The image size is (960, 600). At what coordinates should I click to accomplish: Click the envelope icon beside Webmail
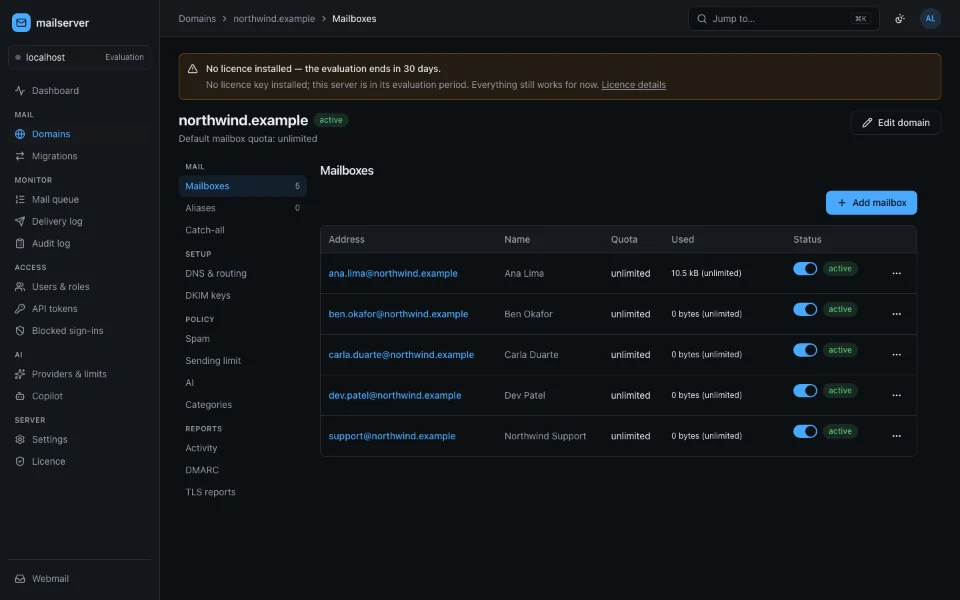point(20,579)
